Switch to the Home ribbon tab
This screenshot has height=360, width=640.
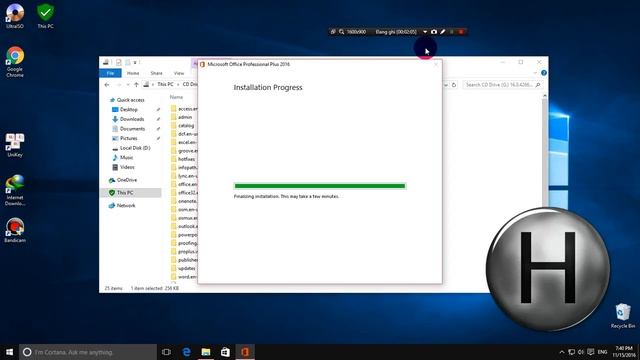(x=133, y=73)
